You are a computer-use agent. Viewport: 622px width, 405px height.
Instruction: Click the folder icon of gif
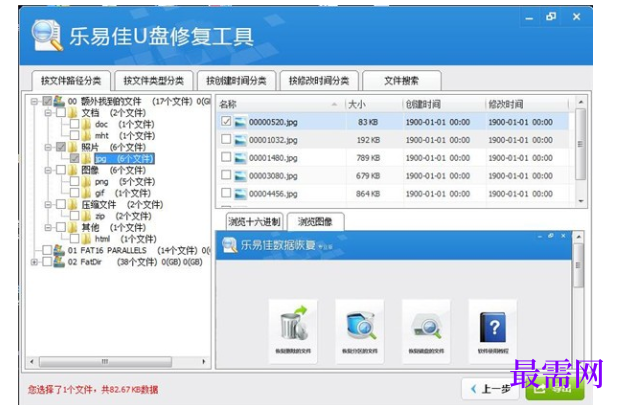point(86,193)
